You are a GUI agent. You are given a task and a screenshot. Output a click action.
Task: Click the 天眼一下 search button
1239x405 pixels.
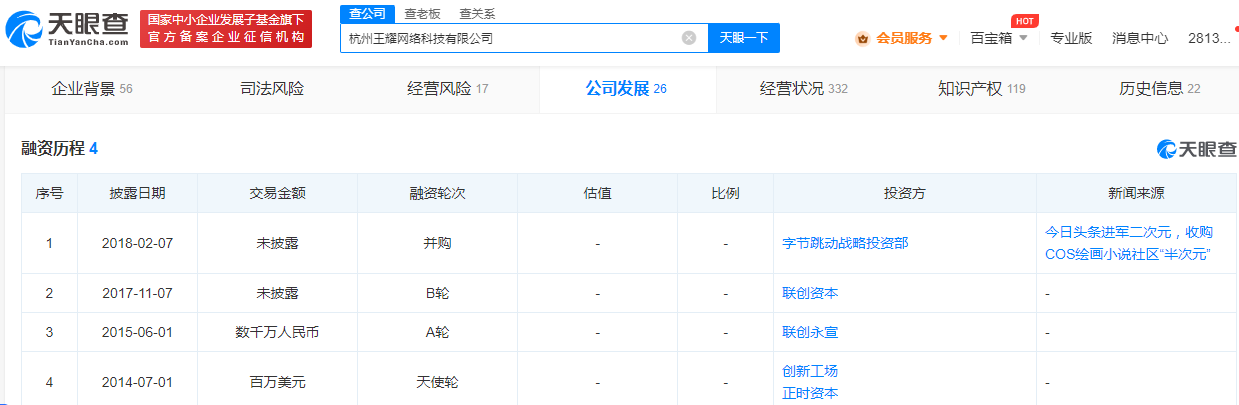pos(744,38)
